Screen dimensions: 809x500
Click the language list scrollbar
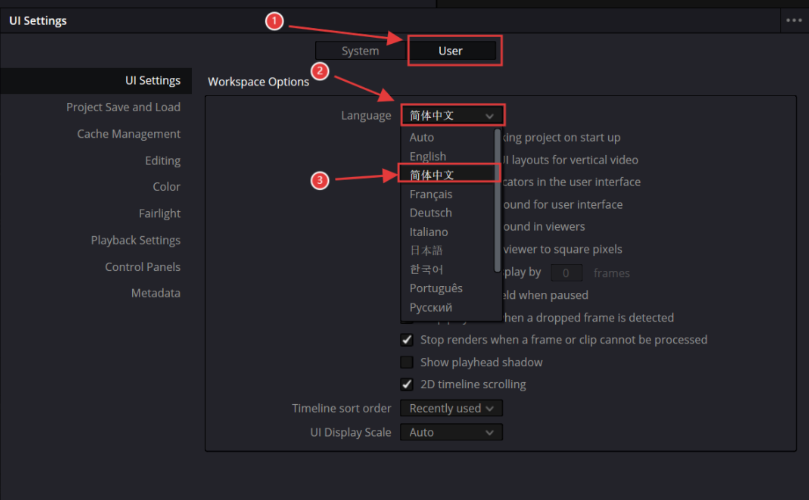point(497,200)
